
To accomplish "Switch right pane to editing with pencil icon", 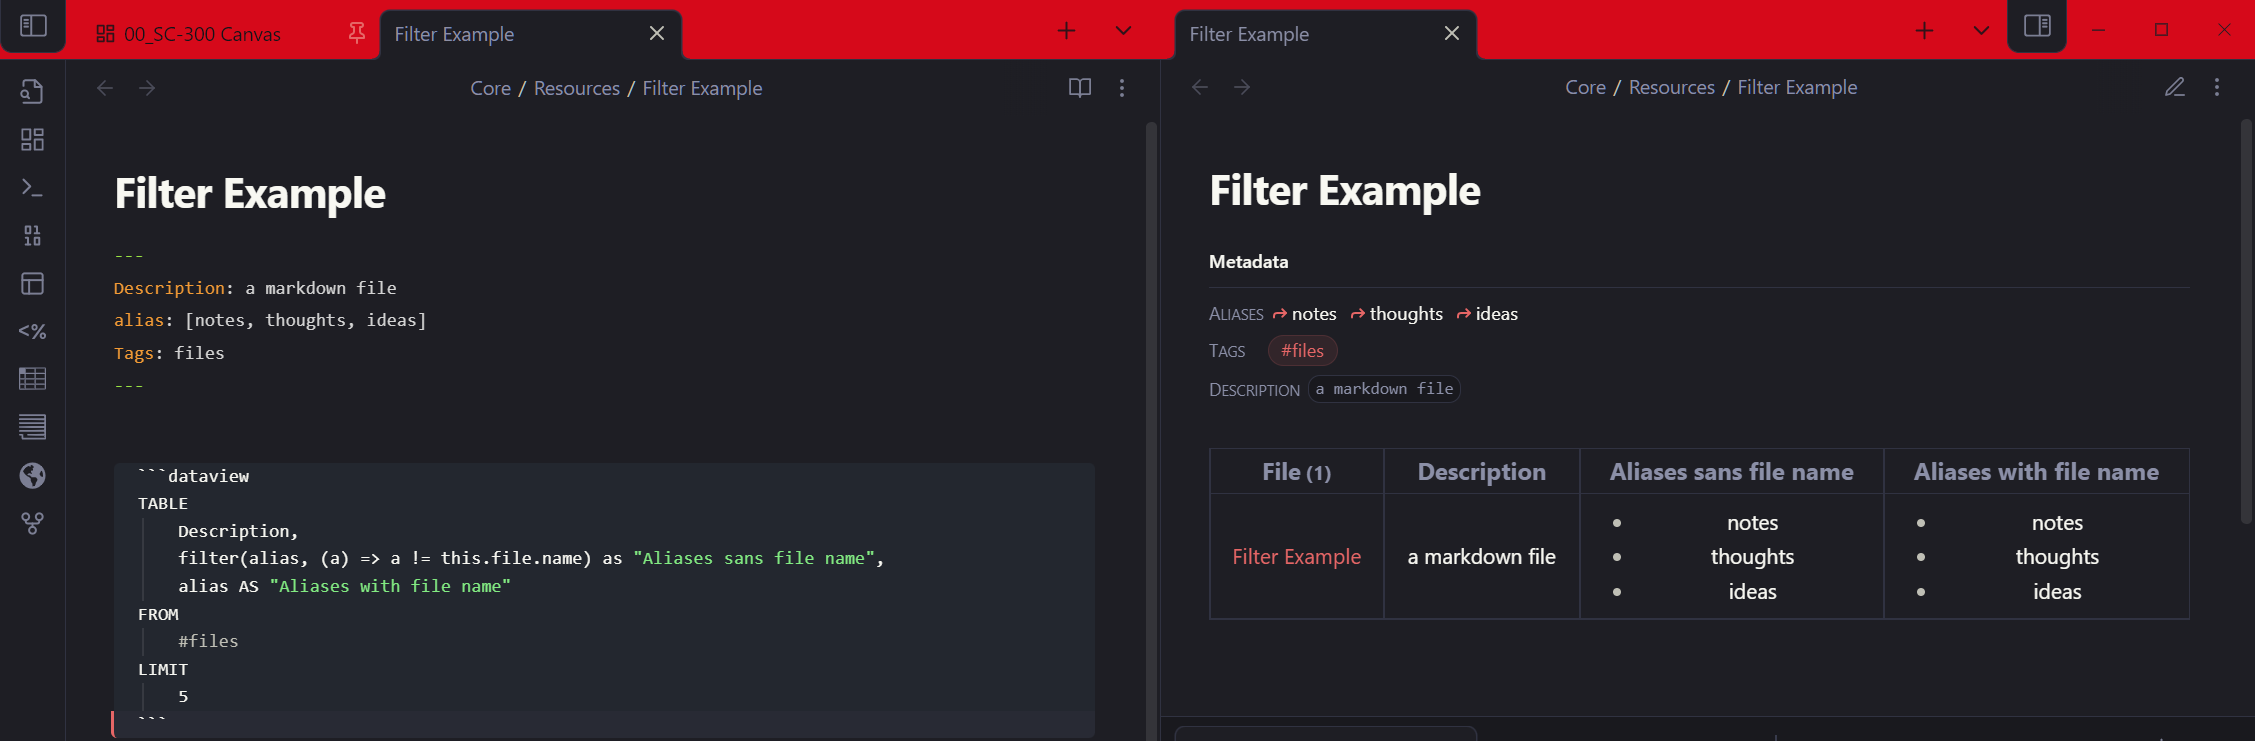I will [2175, 87].
